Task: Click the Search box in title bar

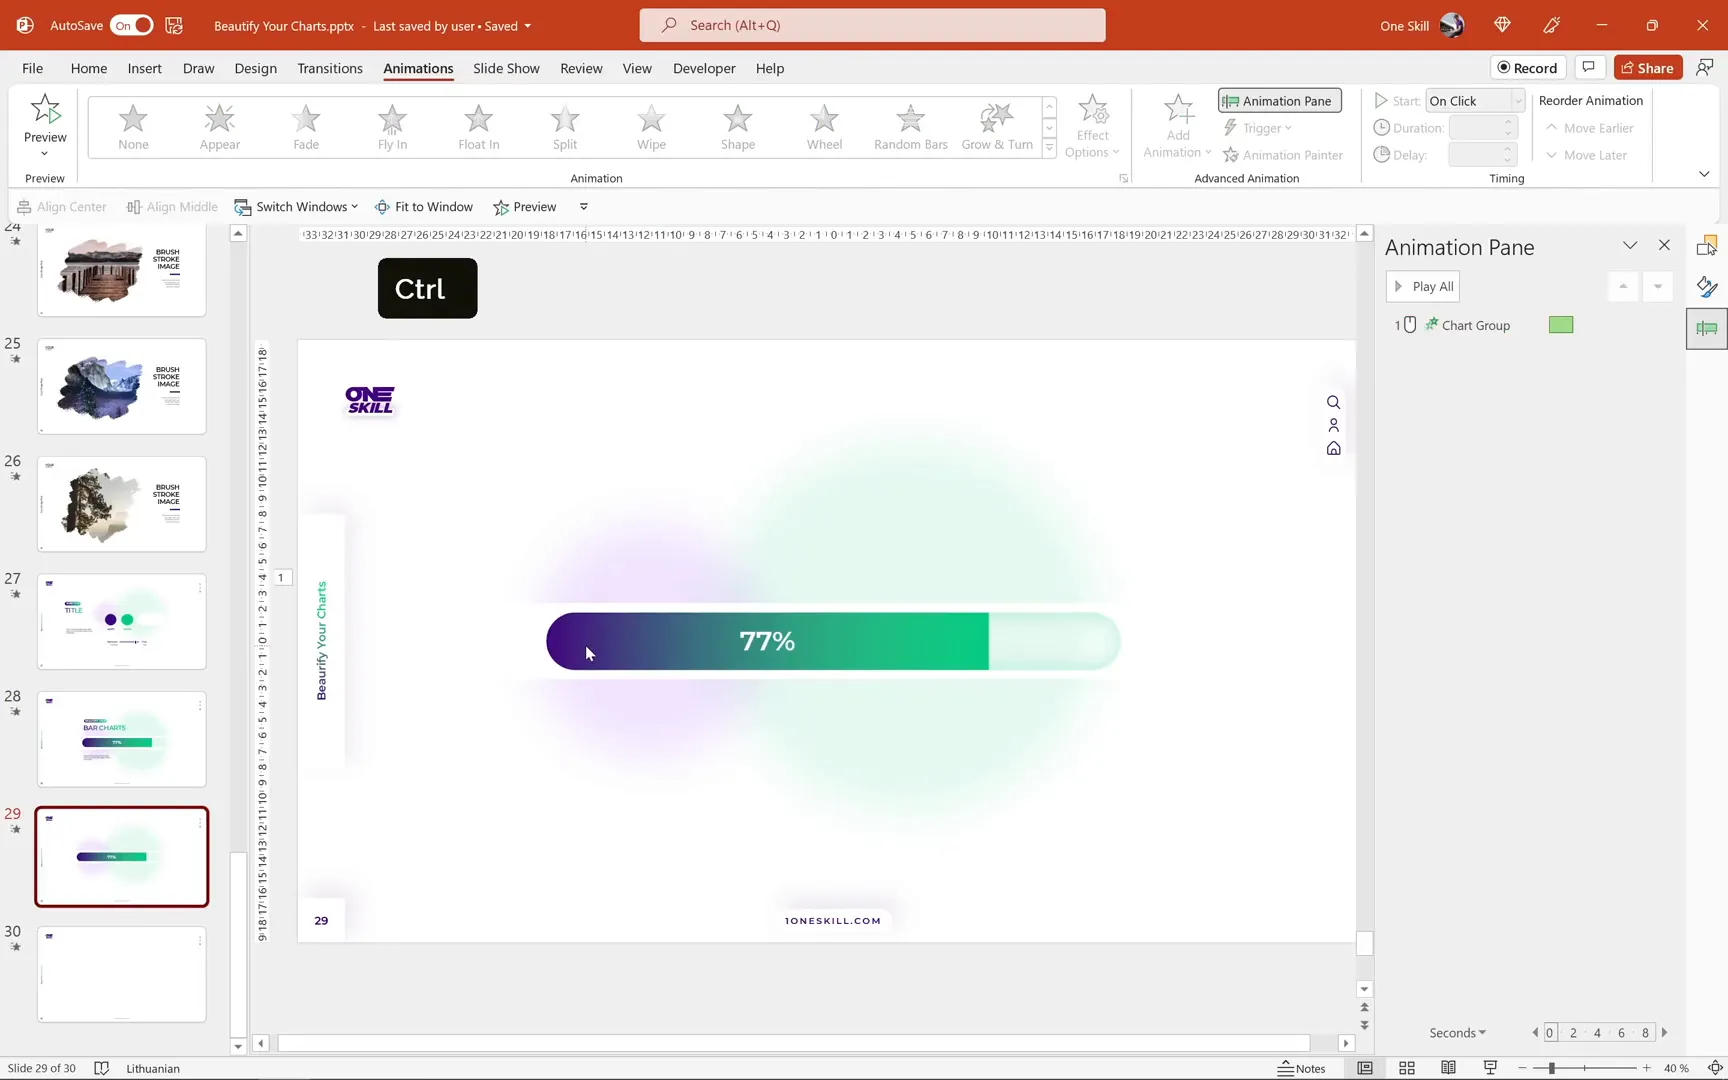Action: (x=872, y=25)
